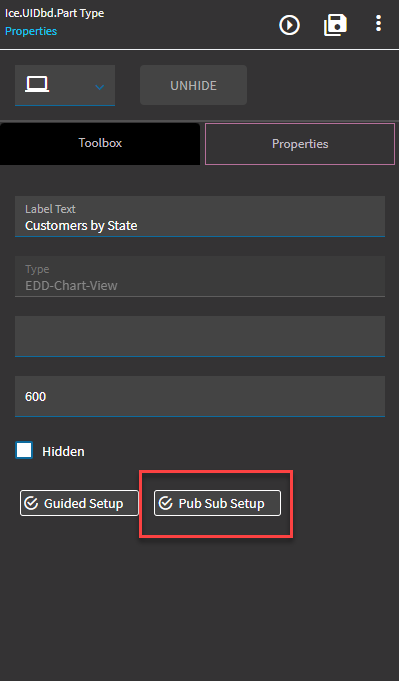The width and height of the screenshot is (399, 681).
Task: Click the empty unlabeled input field
Action: [200, 336]
